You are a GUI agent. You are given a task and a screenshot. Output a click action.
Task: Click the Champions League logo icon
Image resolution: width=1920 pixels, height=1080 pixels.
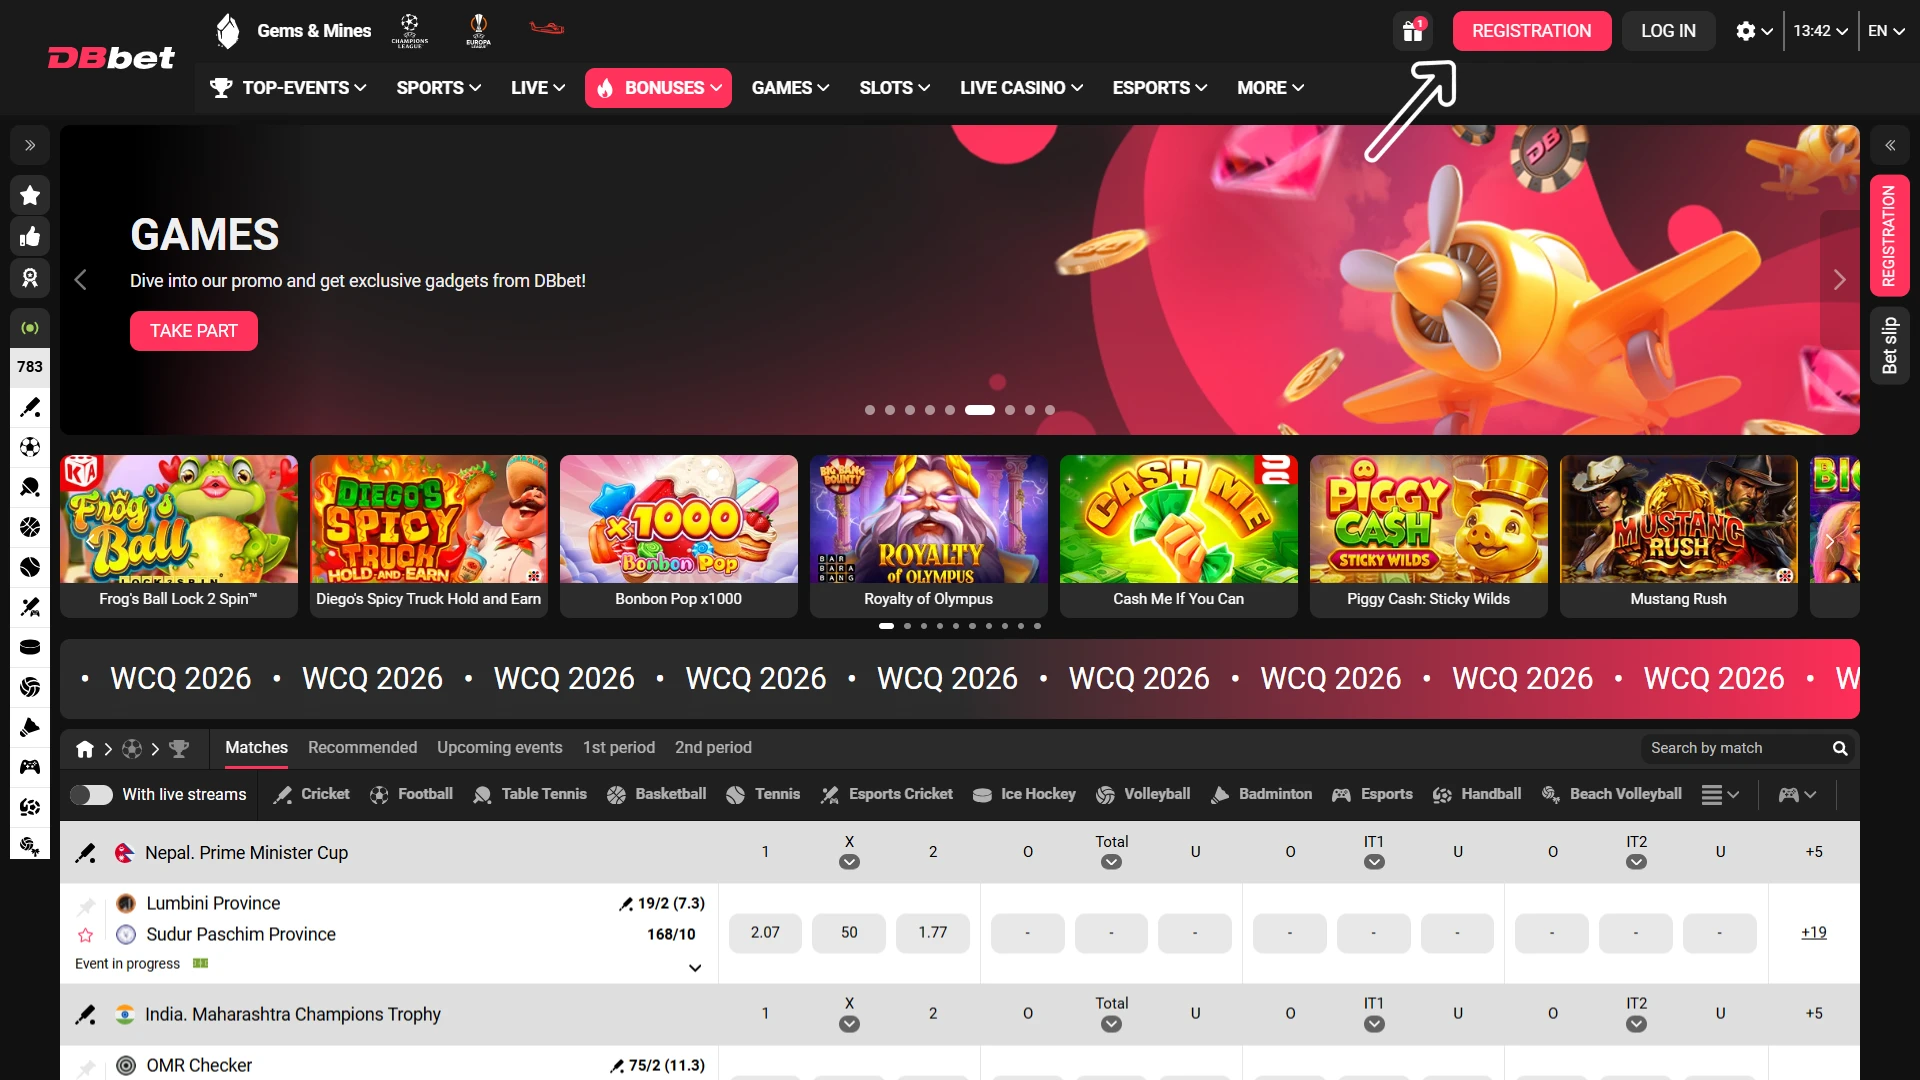click(x=410, y=30)
